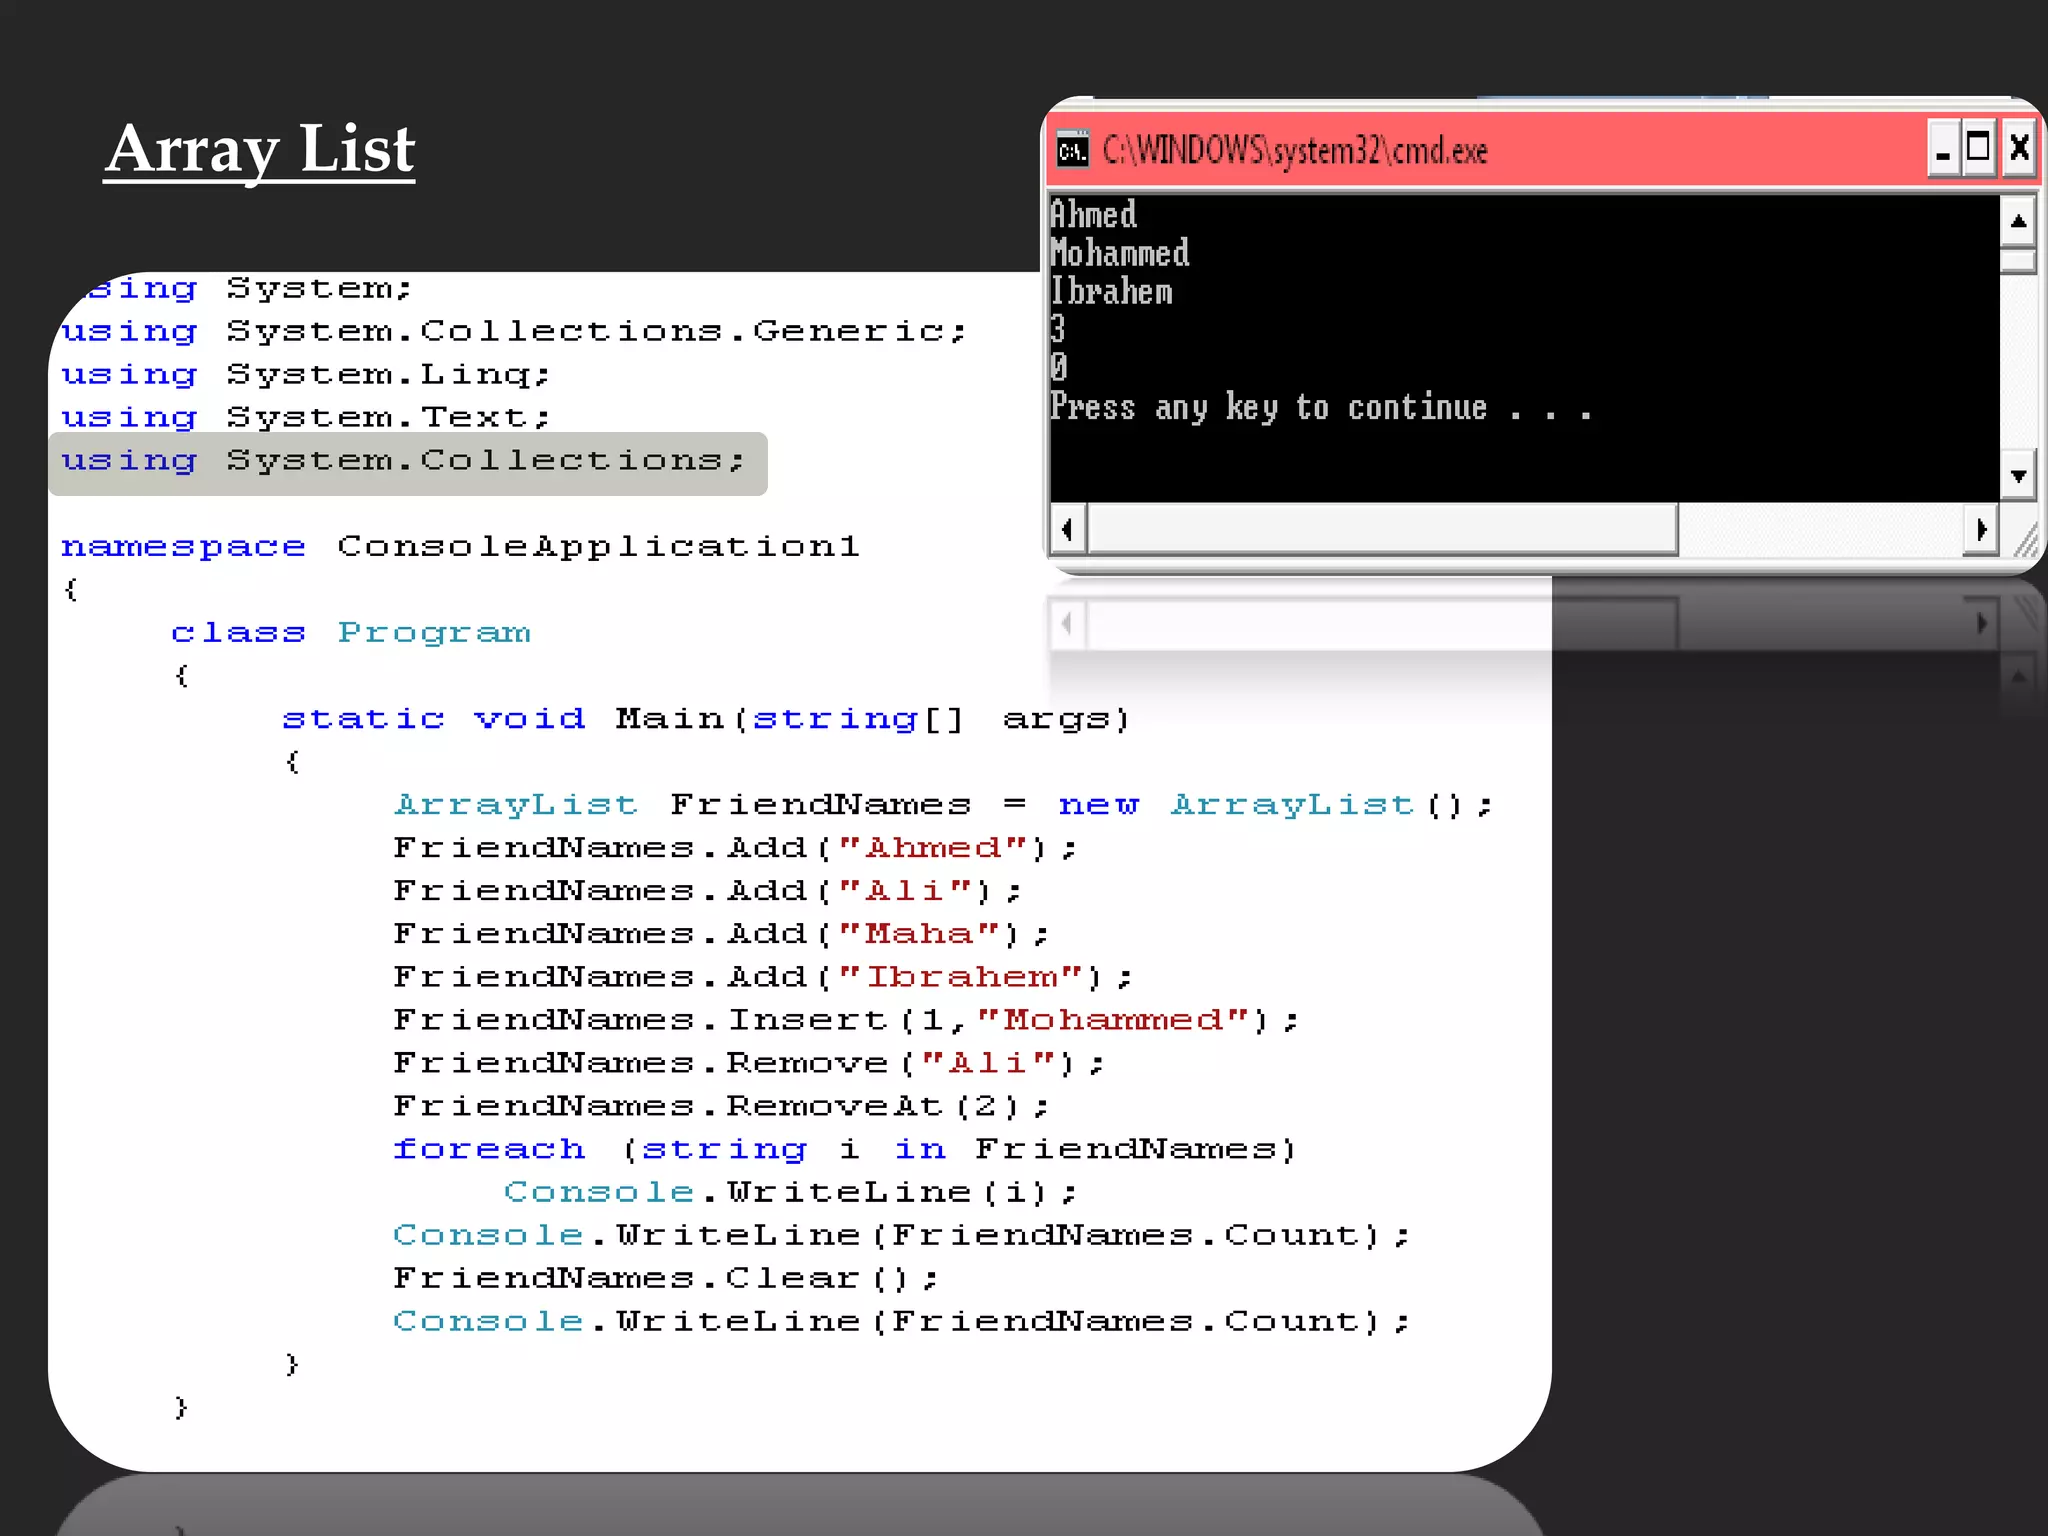Click the FriendNames.Add("Ibrahem") code line
Viewport: 2048px width, 1536px height.
(x=763, y=977)
